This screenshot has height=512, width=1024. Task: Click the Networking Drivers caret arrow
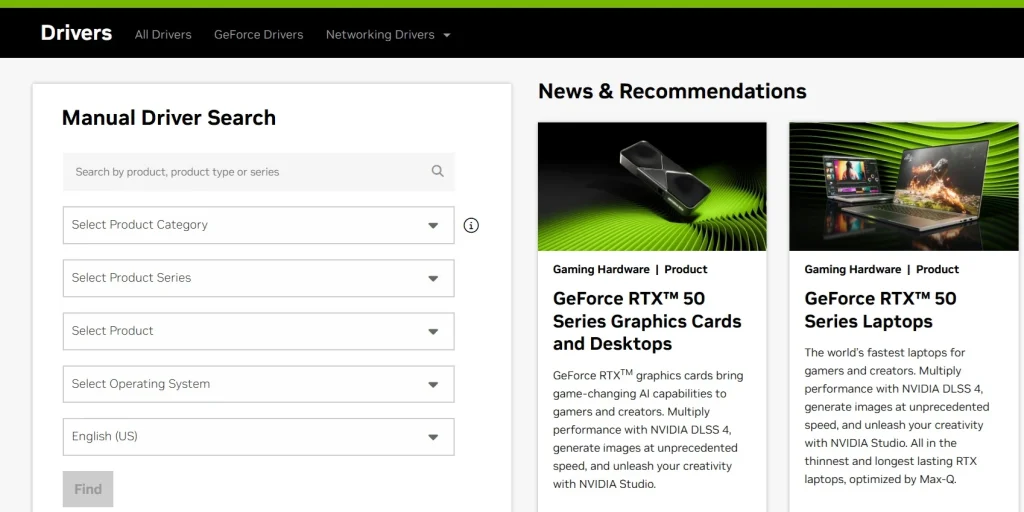pos(447,35)
